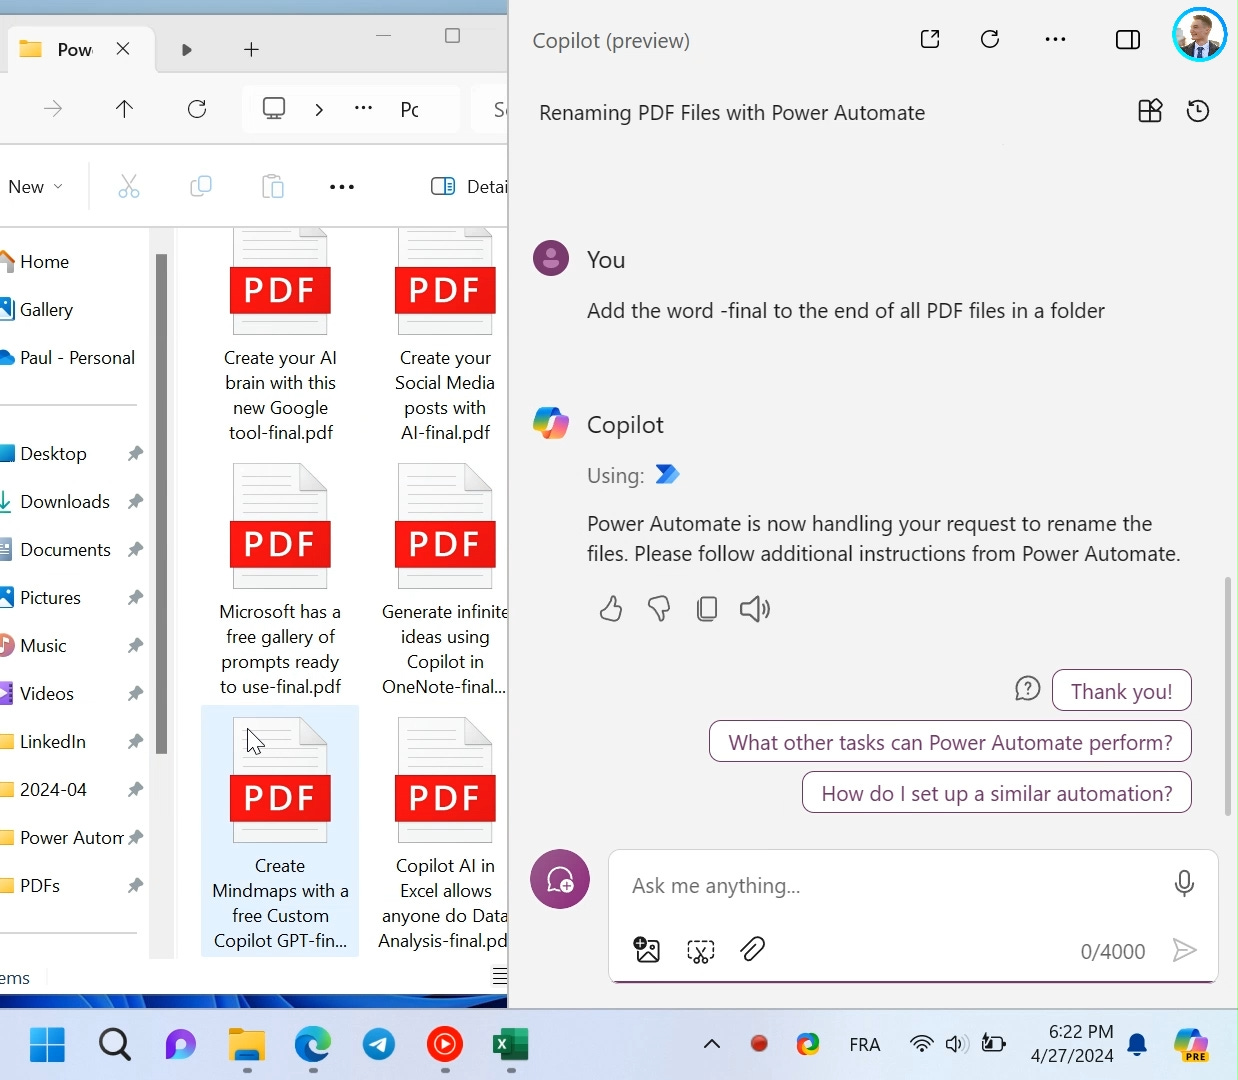This screenshot has height=1080, width=1238.
Task: Click Cut icon in File Explorer toolbar
Action: pyautogui.click(x=129, y=186)
